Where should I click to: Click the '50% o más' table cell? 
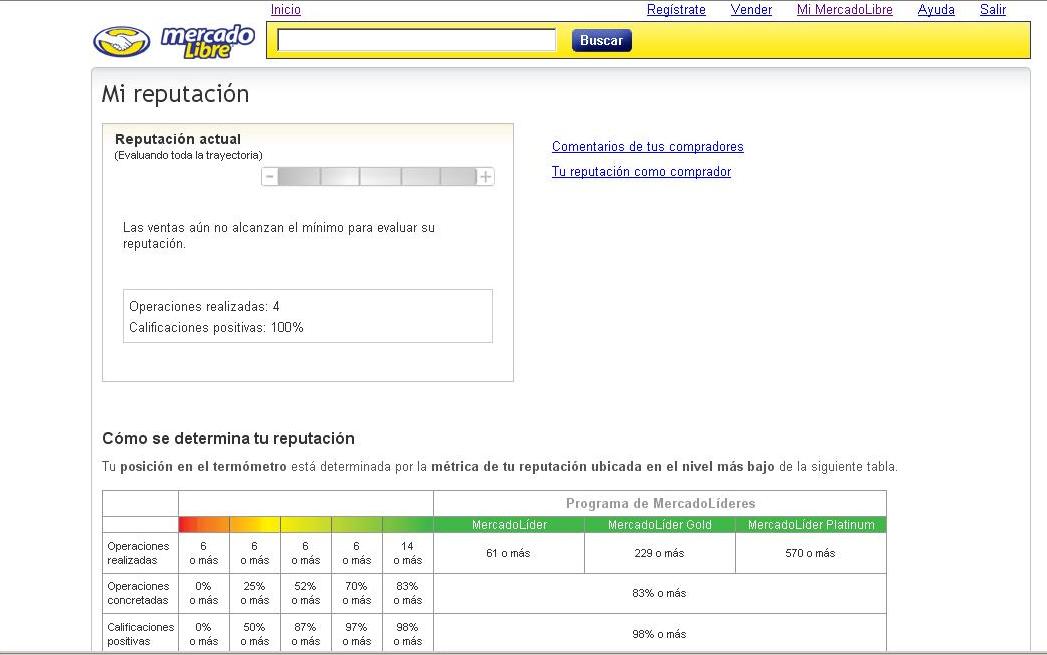pos(254,634)
